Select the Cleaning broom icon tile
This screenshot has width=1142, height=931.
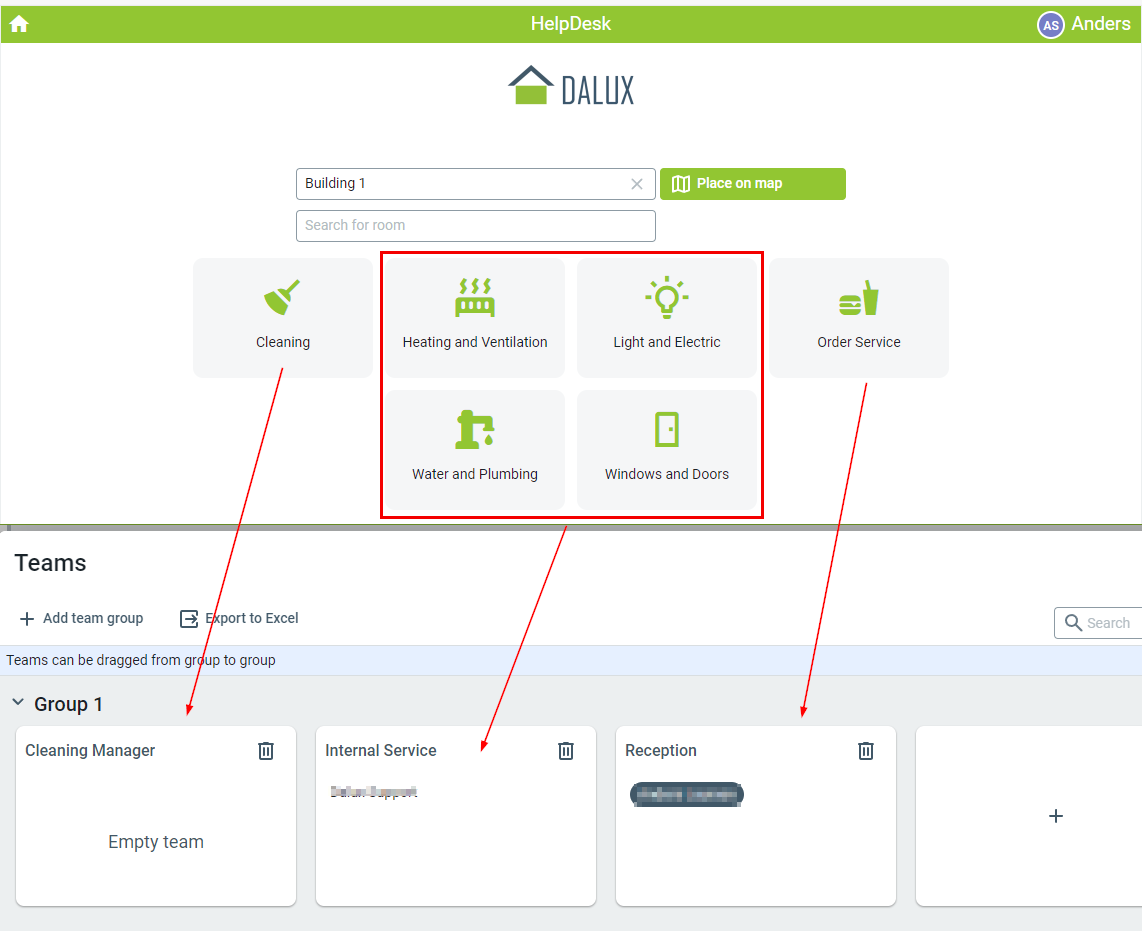pos(282,298)
